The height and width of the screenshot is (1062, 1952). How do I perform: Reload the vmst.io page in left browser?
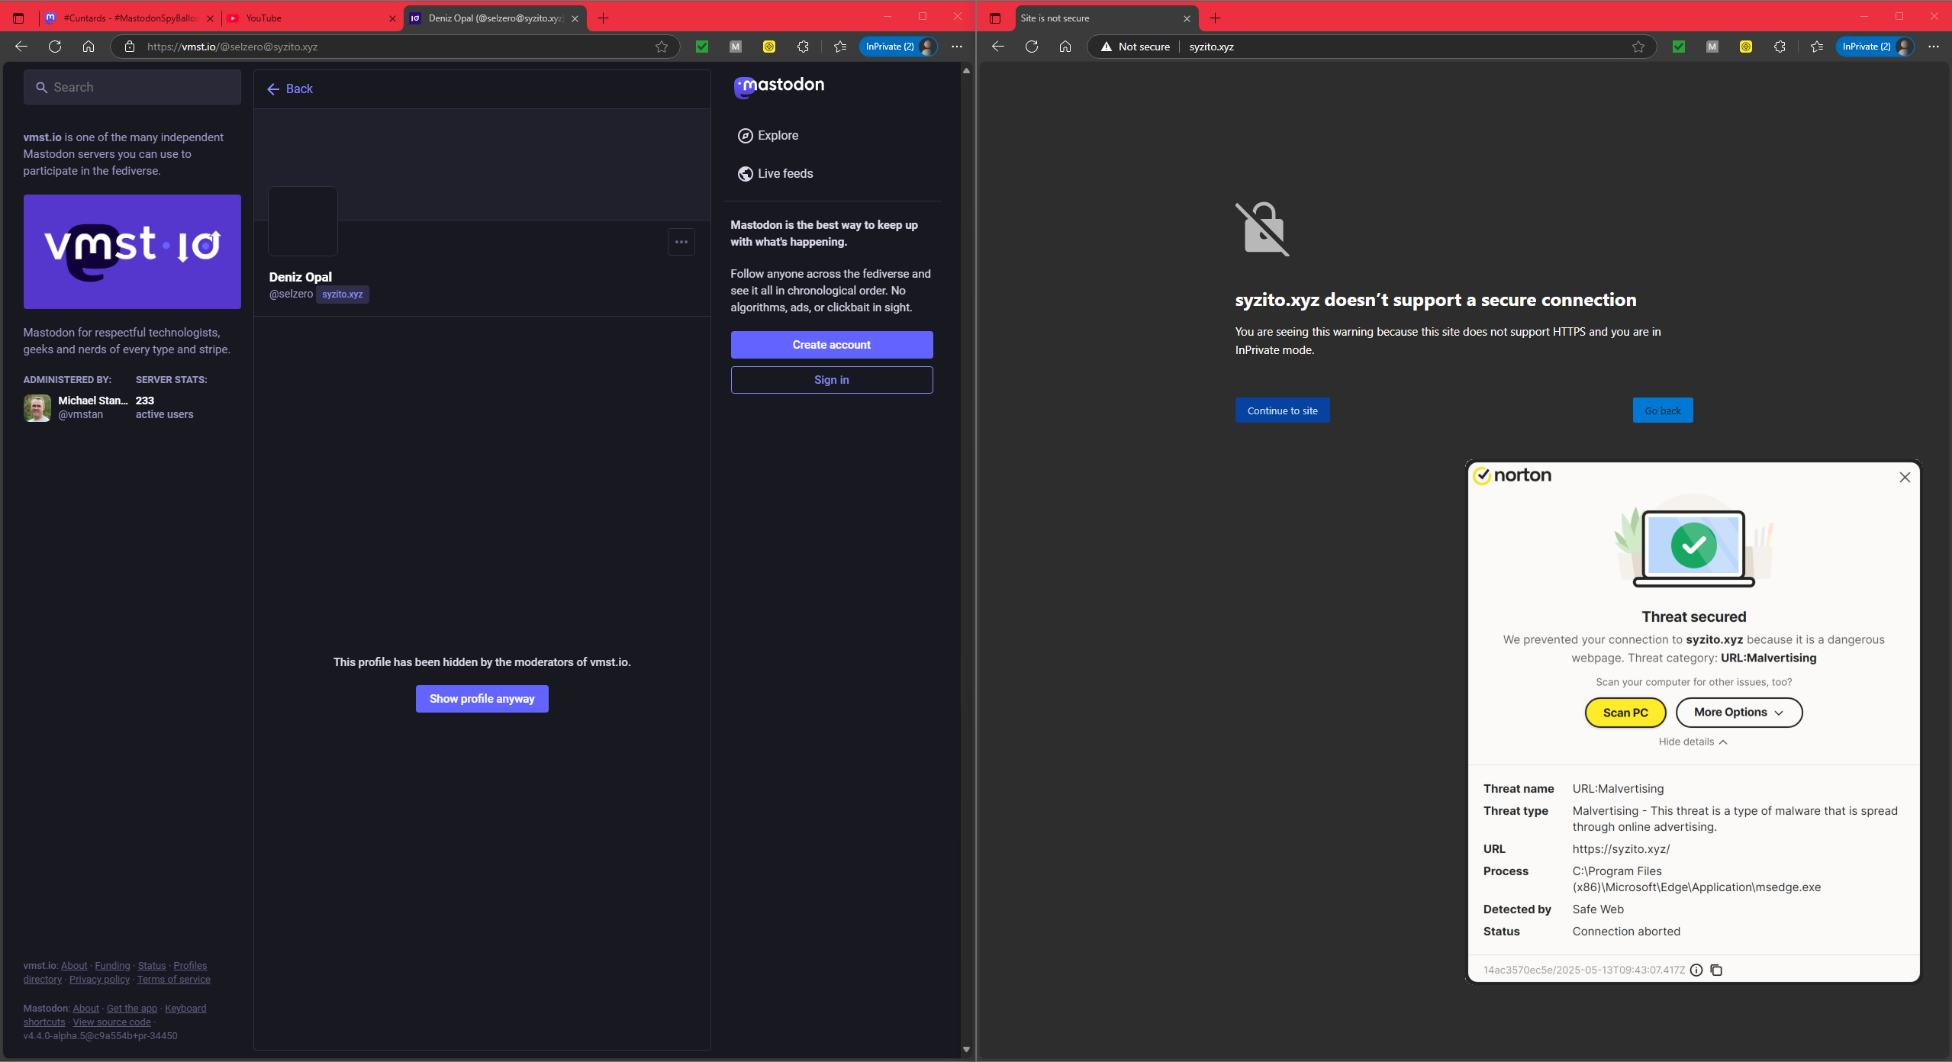(55, 46)
